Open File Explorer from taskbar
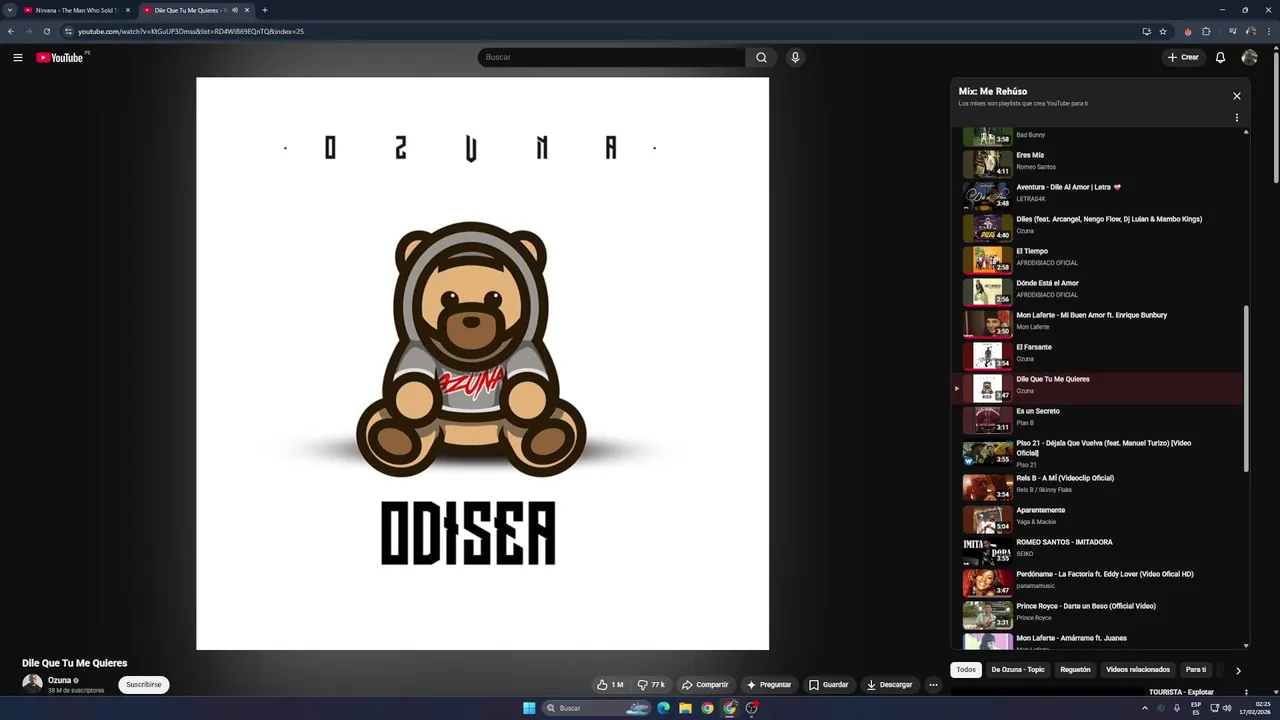 coord(685,708)
